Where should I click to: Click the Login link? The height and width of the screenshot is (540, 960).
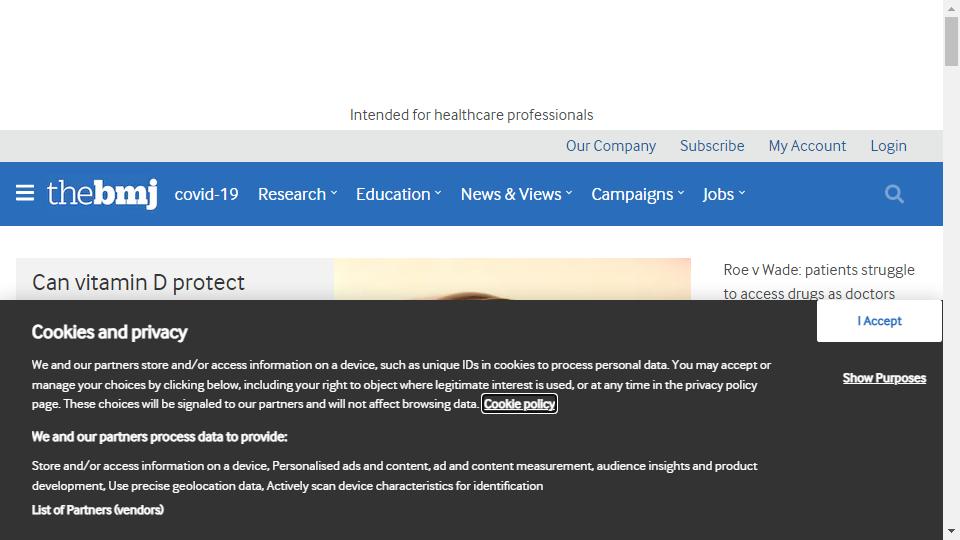888,146
